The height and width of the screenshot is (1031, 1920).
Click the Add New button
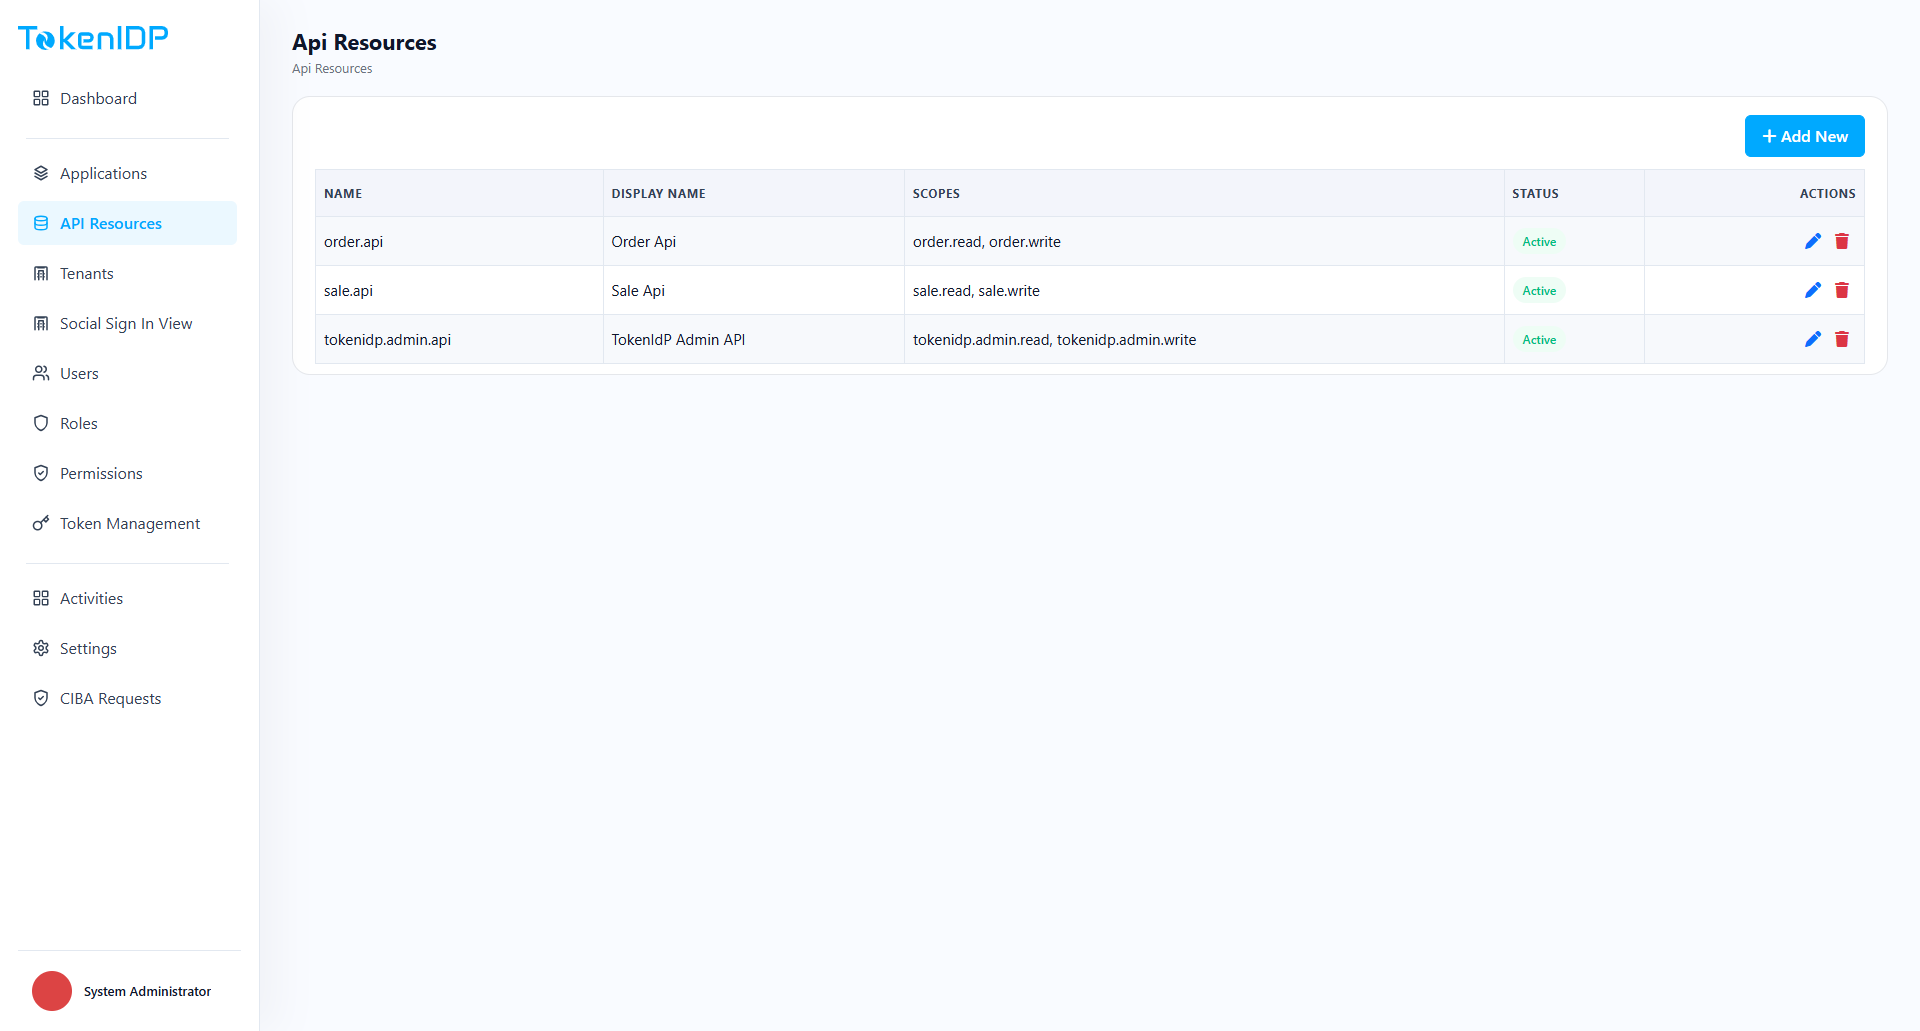pos(1804,136)
